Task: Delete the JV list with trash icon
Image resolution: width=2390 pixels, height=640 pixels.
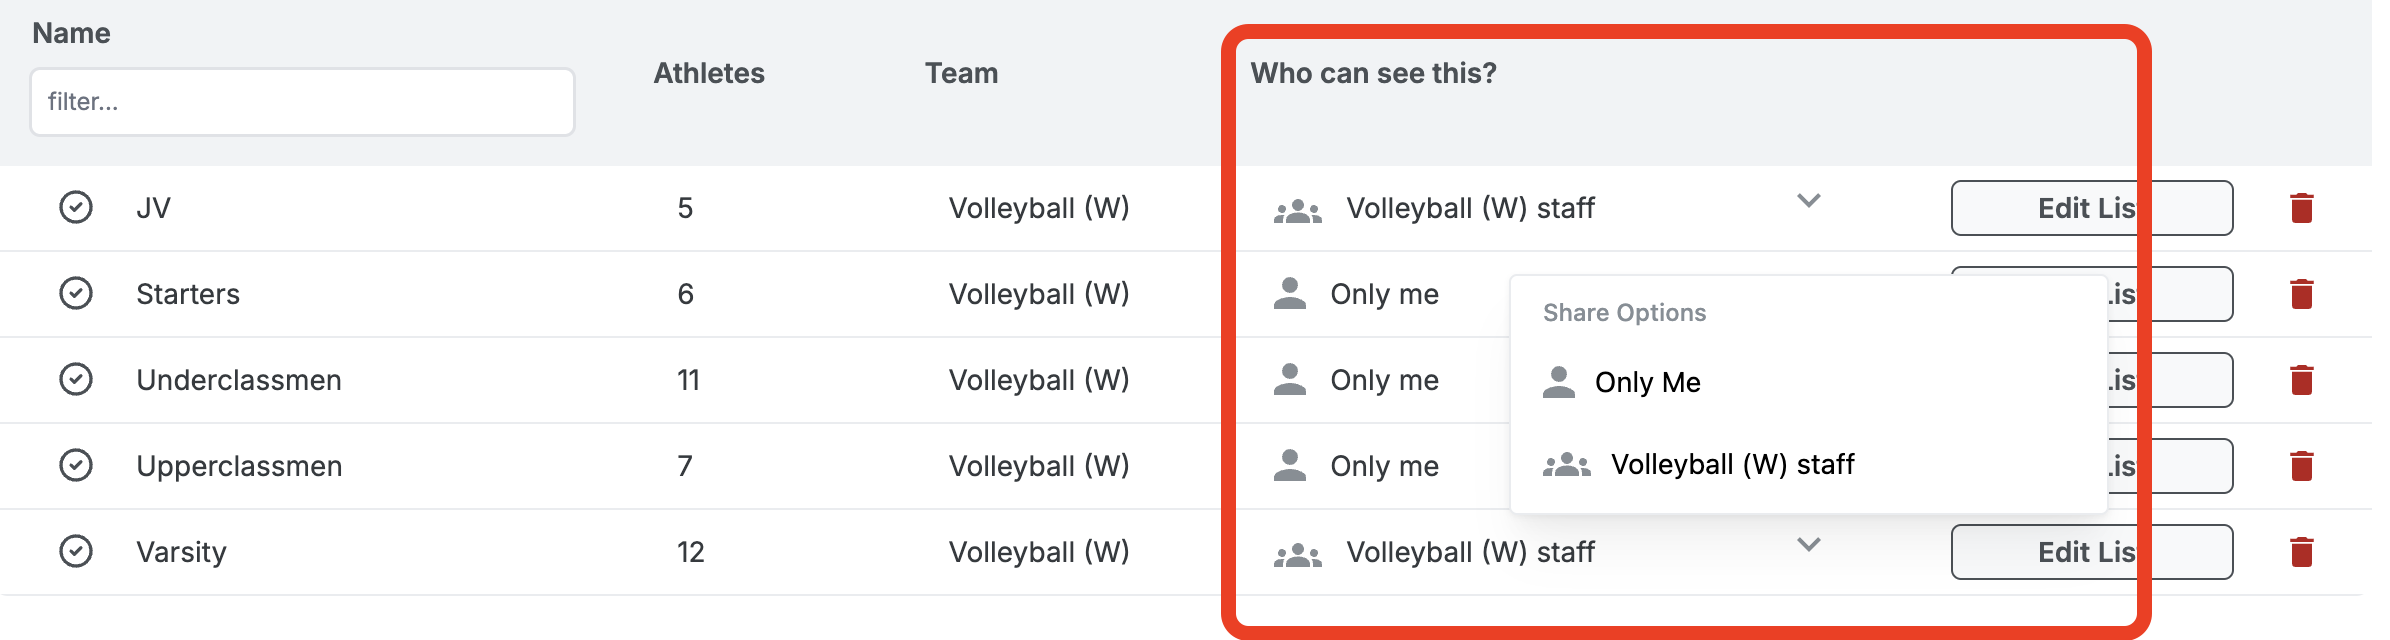Action: coord(2302,208)
